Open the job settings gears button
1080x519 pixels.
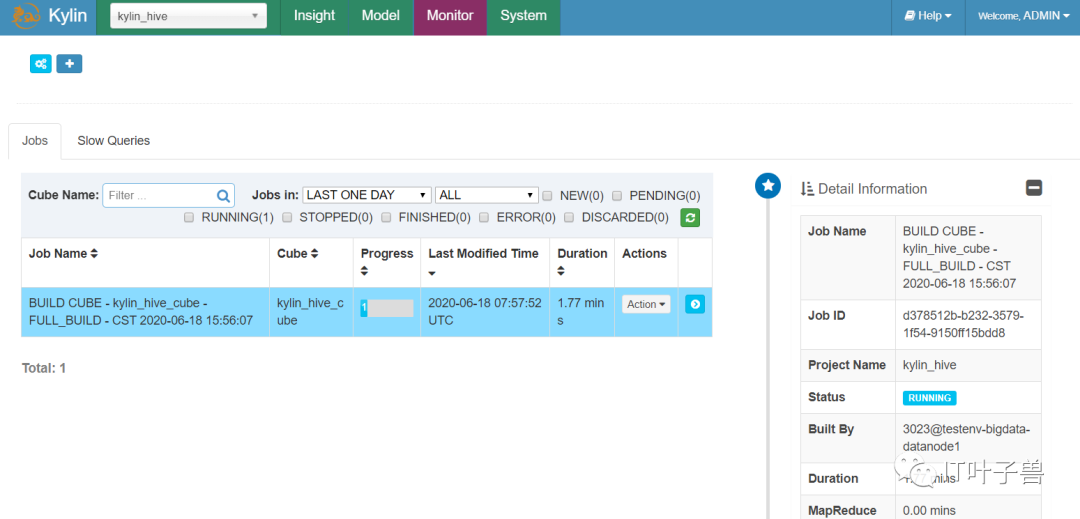point(41,64)
